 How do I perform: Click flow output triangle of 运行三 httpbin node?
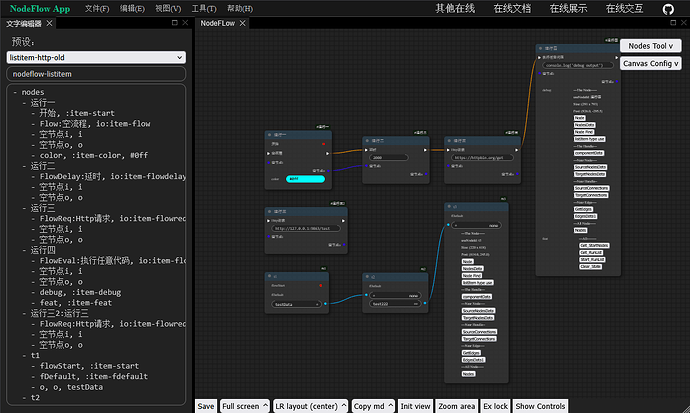click(x=517, y=150)
